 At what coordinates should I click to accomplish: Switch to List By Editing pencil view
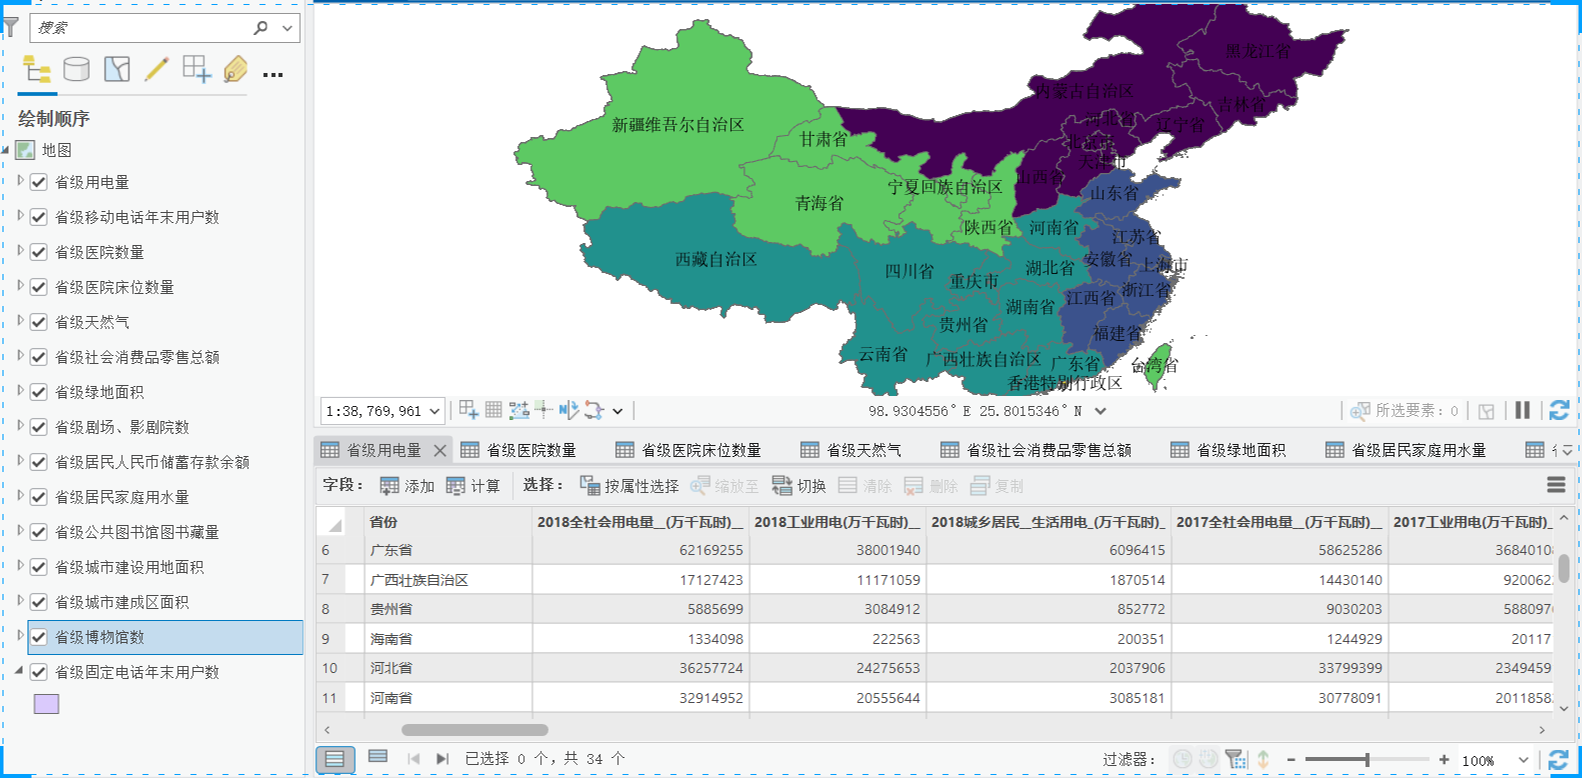point(157,69)
